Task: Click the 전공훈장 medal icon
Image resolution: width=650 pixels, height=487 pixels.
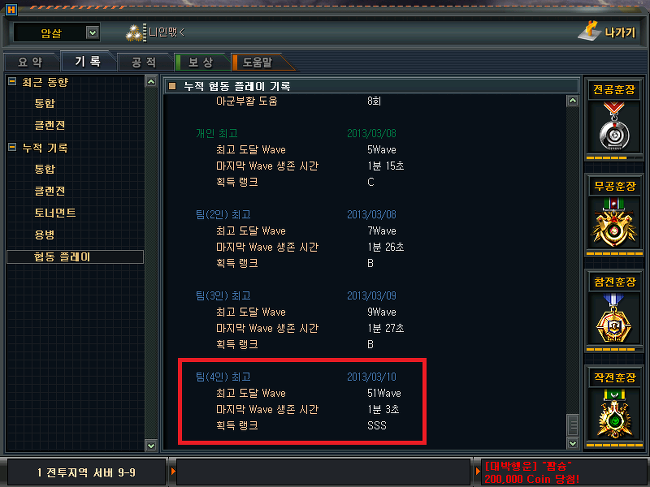Action: pos(614,127)
